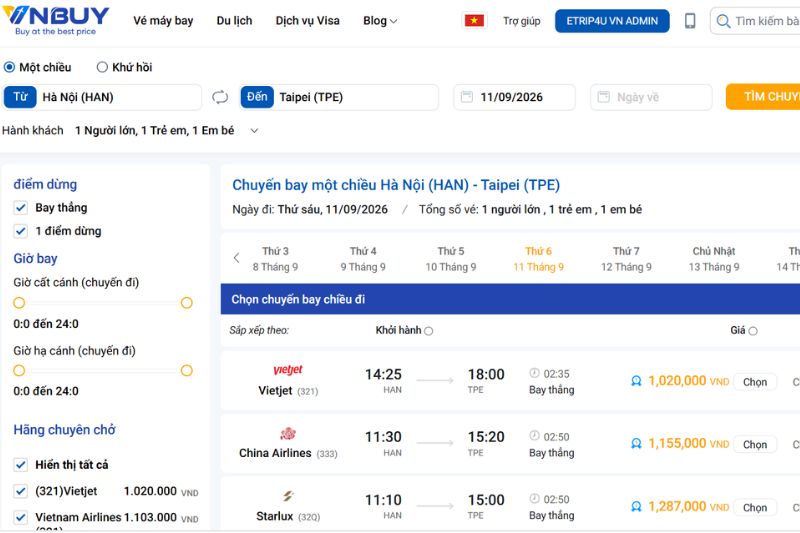Uncheck the Vietnam Airlines filter checkbox

click(20, 517)
